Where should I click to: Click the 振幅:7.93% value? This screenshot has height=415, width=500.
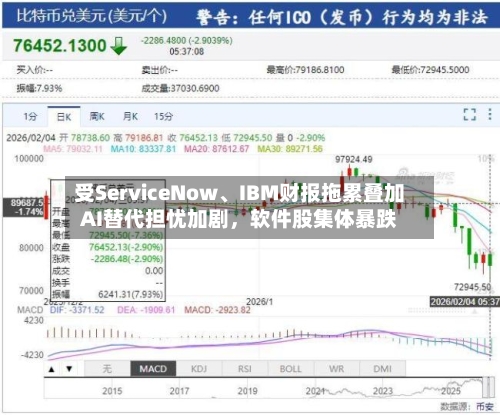click(39, 88)
